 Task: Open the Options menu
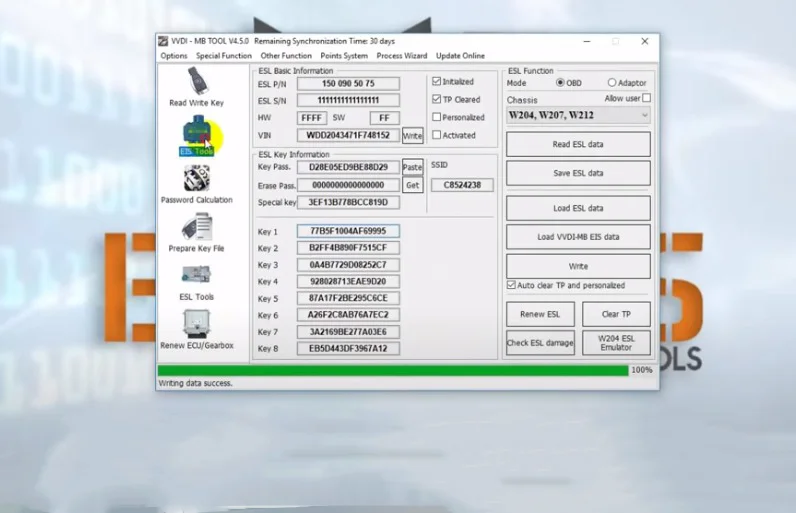point(174,56)
